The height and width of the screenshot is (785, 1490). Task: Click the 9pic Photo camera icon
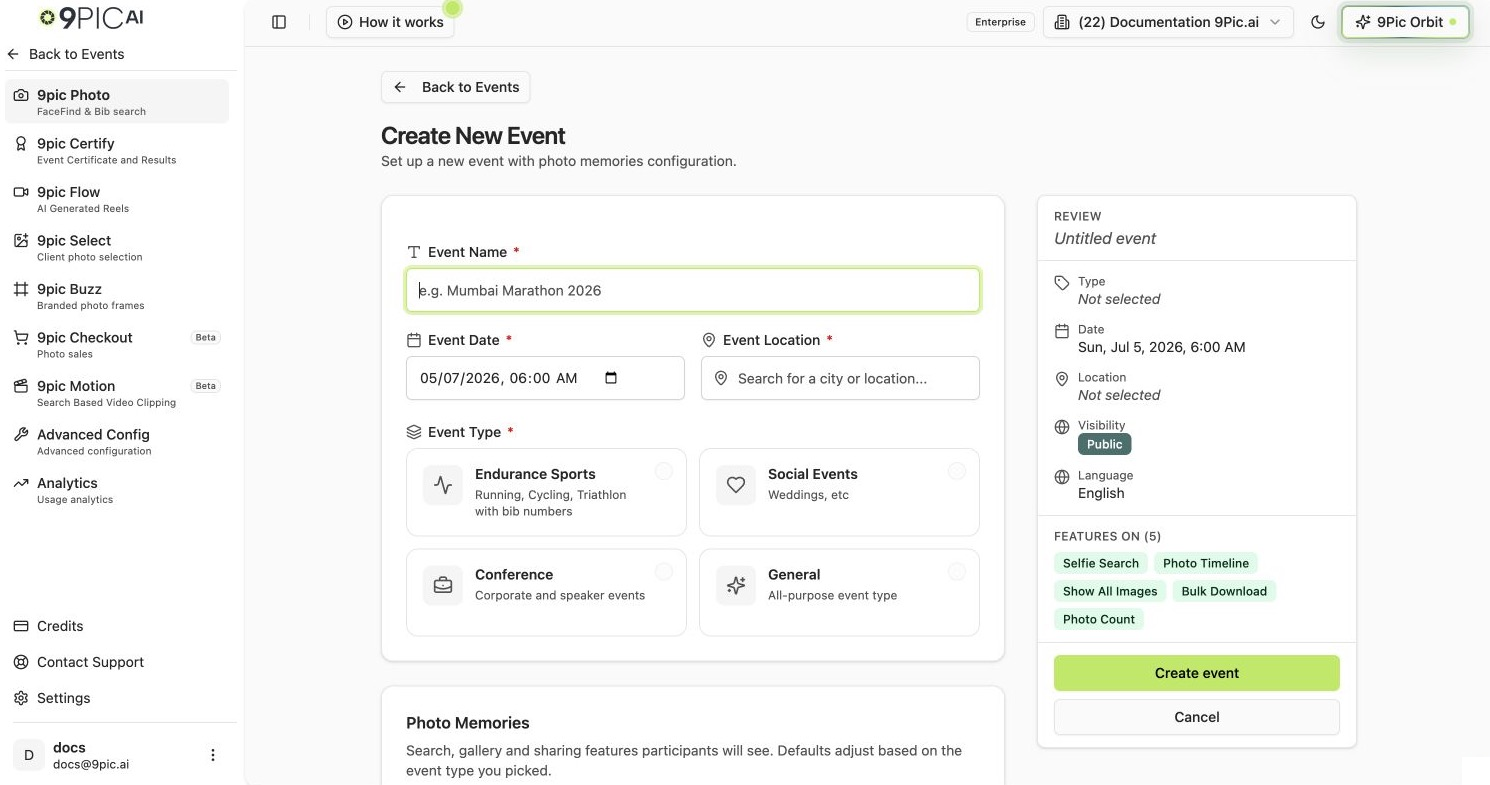click(20, 95)
